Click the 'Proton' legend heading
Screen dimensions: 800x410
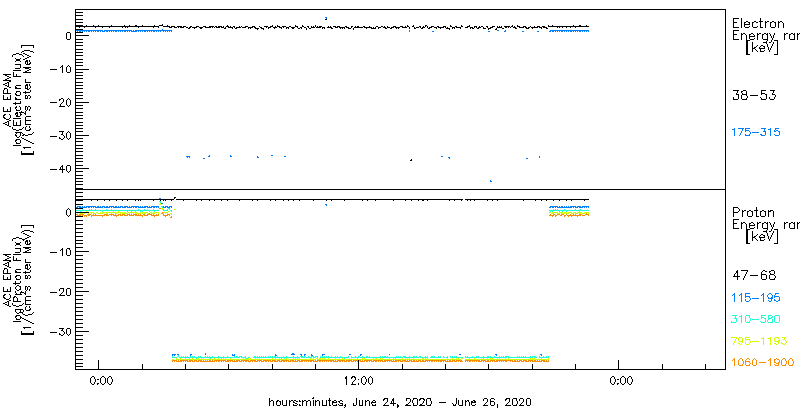pos(754,213)
